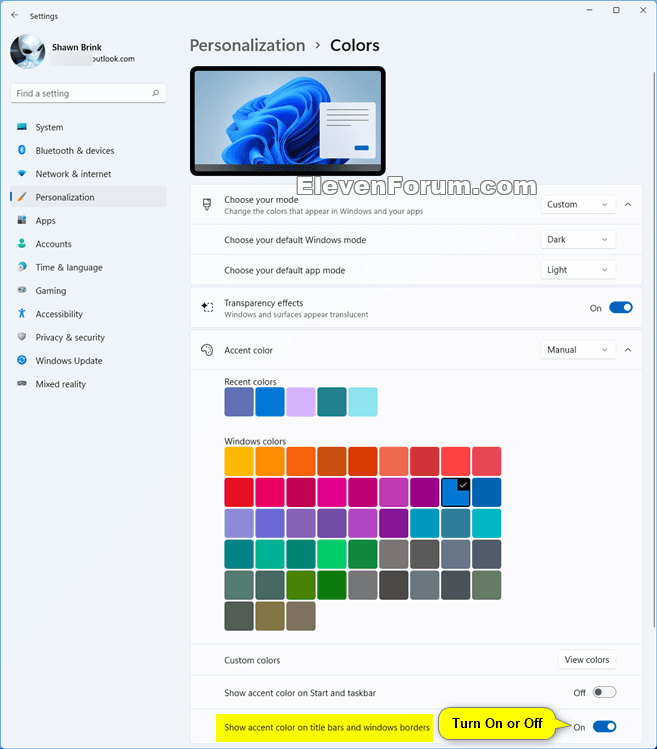Open the default app mode Light dropdown
Image resolution: width=657 pixels, height=749 pixels.
click(x=578, y=270)
